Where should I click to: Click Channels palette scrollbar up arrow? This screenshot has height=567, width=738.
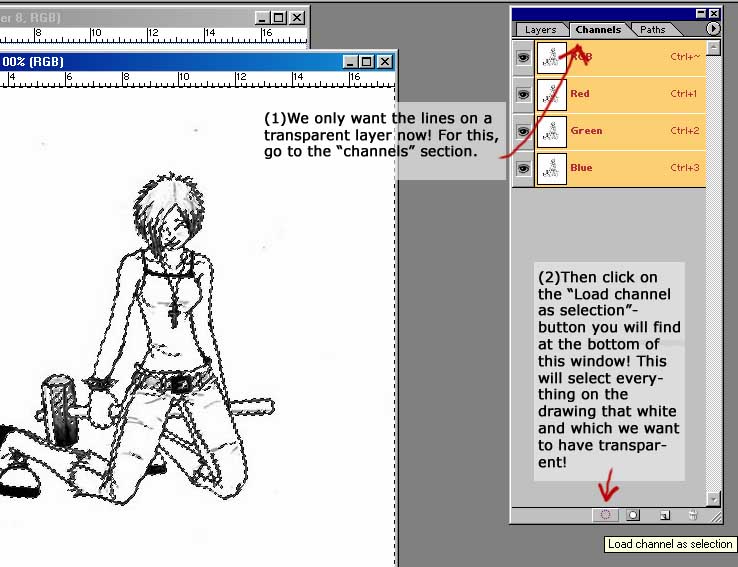click(714, 48)
